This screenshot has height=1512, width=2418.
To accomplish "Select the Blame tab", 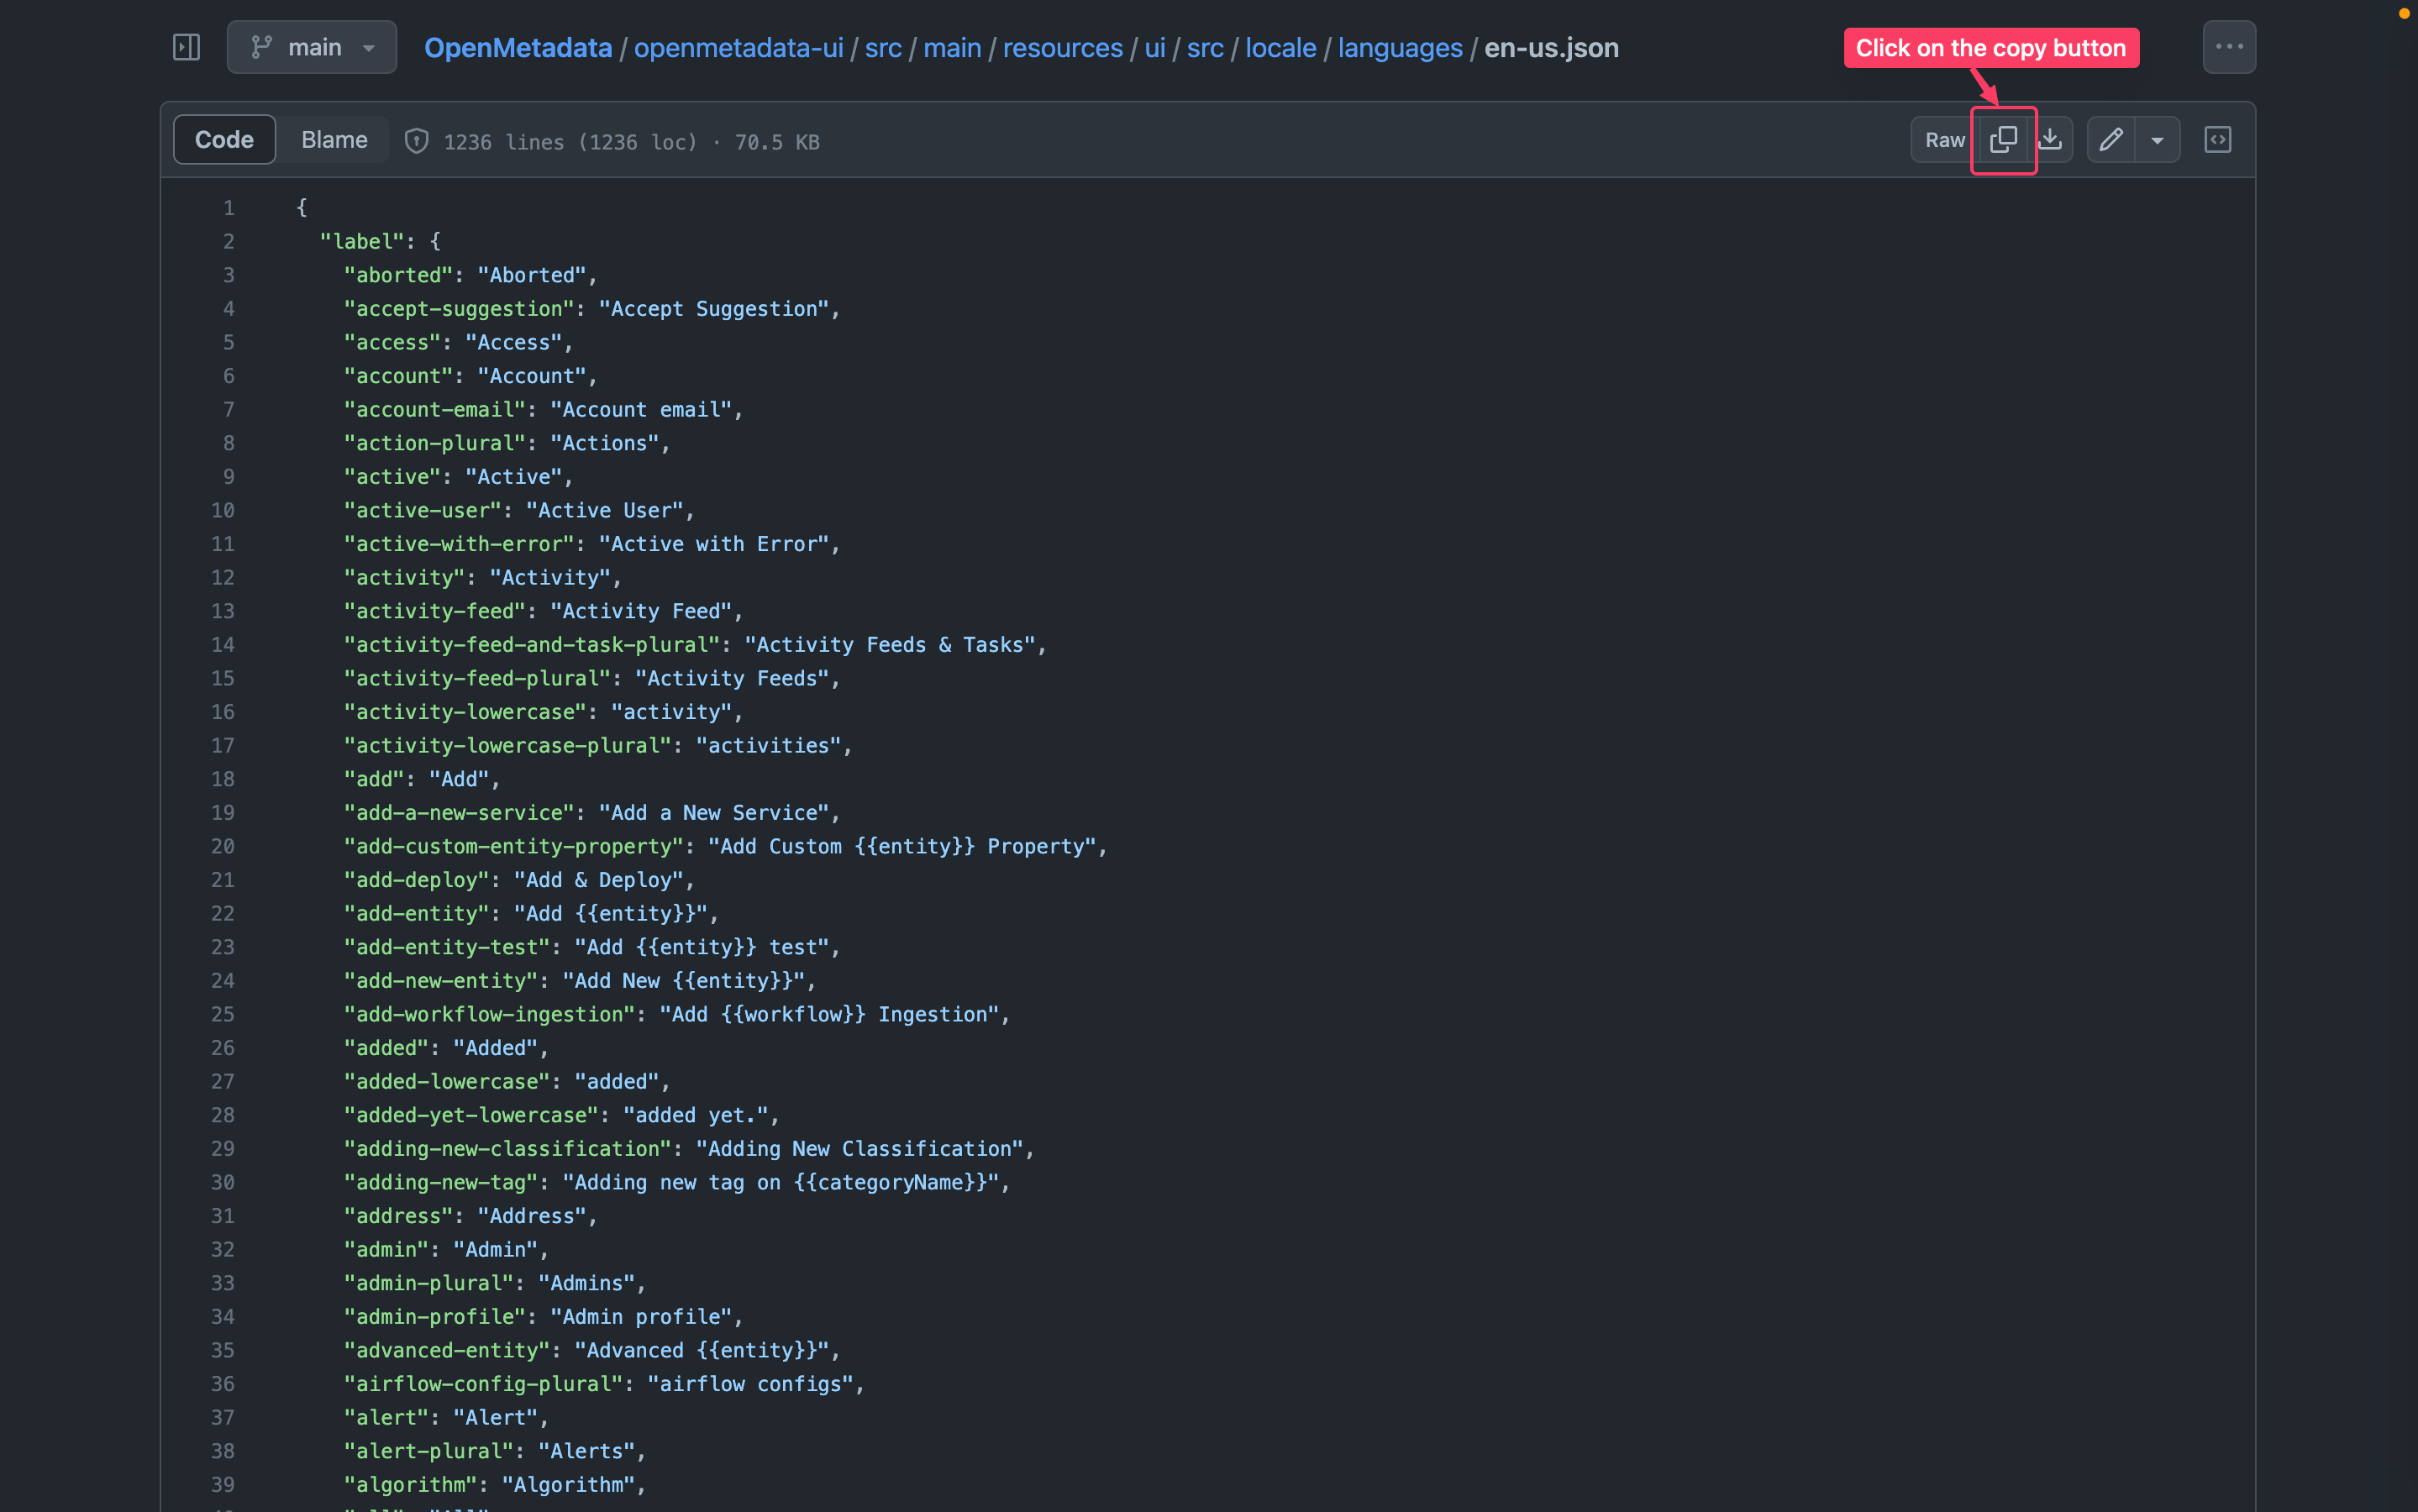I will point(334,141).
